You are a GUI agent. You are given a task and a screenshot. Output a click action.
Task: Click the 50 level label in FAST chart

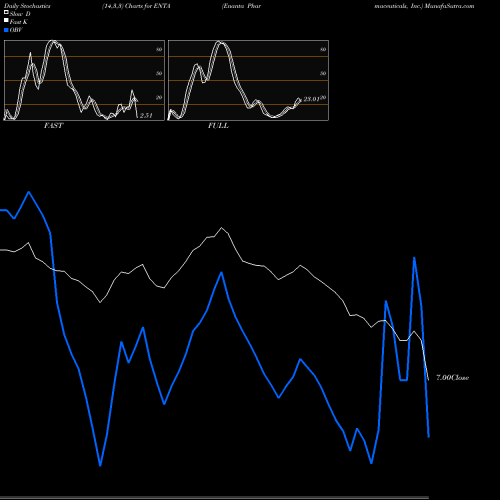(159, 73)
